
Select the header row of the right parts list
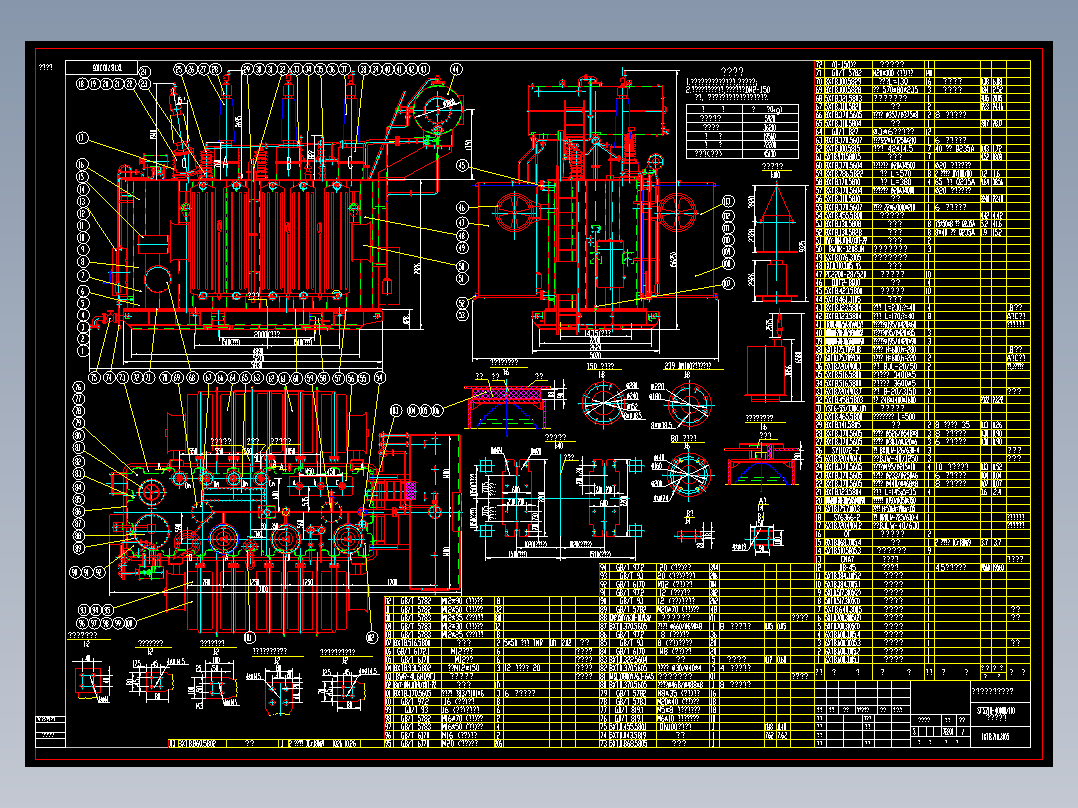[x=923, y=672]
